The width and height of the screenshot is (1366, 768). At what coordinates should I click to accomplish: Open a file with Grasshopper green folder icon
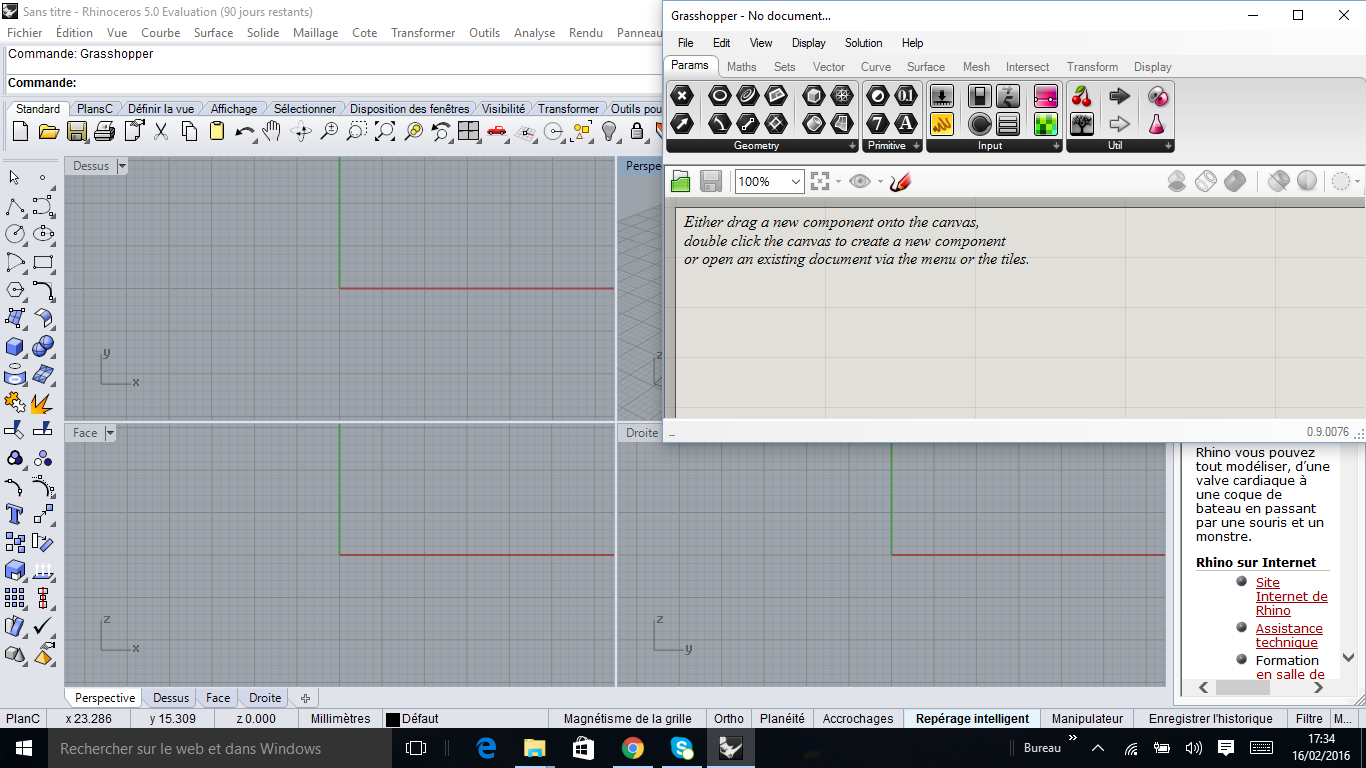[x=681, y=181]
